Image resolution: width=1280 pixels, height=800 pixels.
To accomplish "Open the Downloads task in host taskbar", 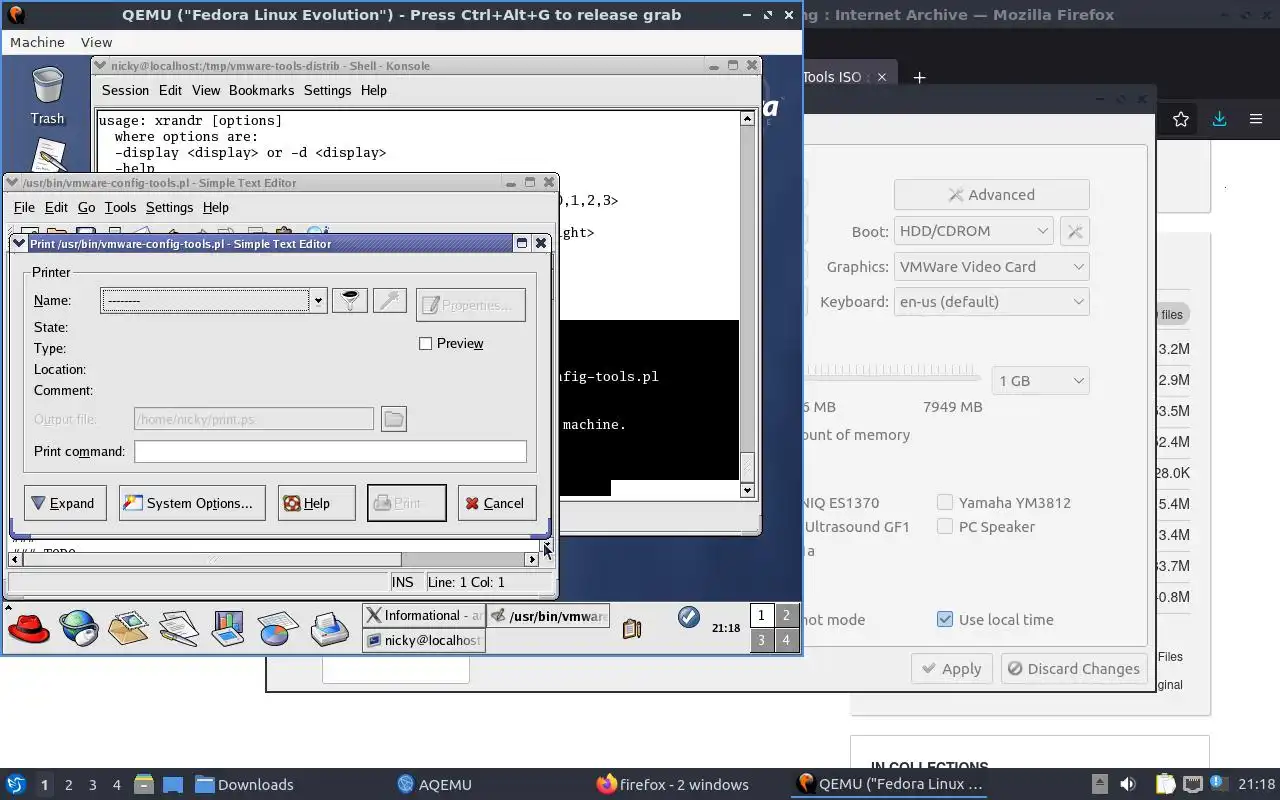I will (244, 784).
